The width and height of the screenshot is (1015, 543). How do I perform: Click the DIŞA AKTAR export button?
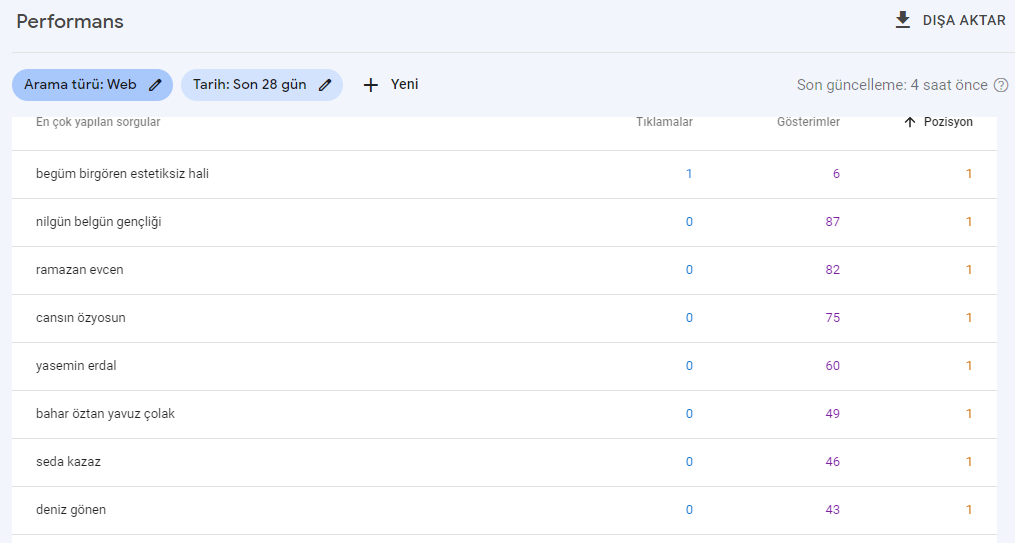(x=950, y=20)
